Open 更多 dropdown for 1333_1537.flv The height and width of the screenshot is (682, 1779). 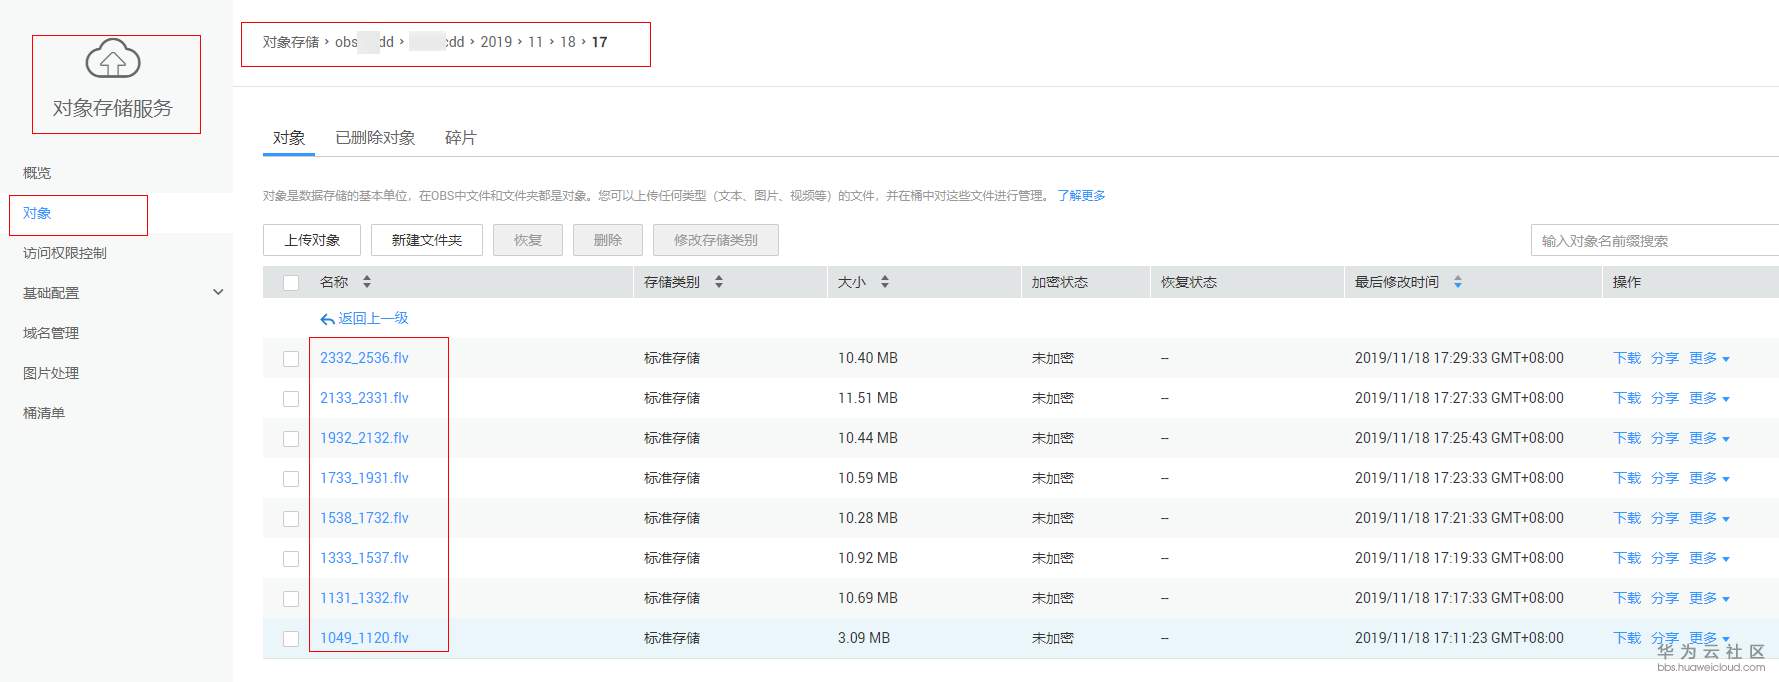[1709, 558]
